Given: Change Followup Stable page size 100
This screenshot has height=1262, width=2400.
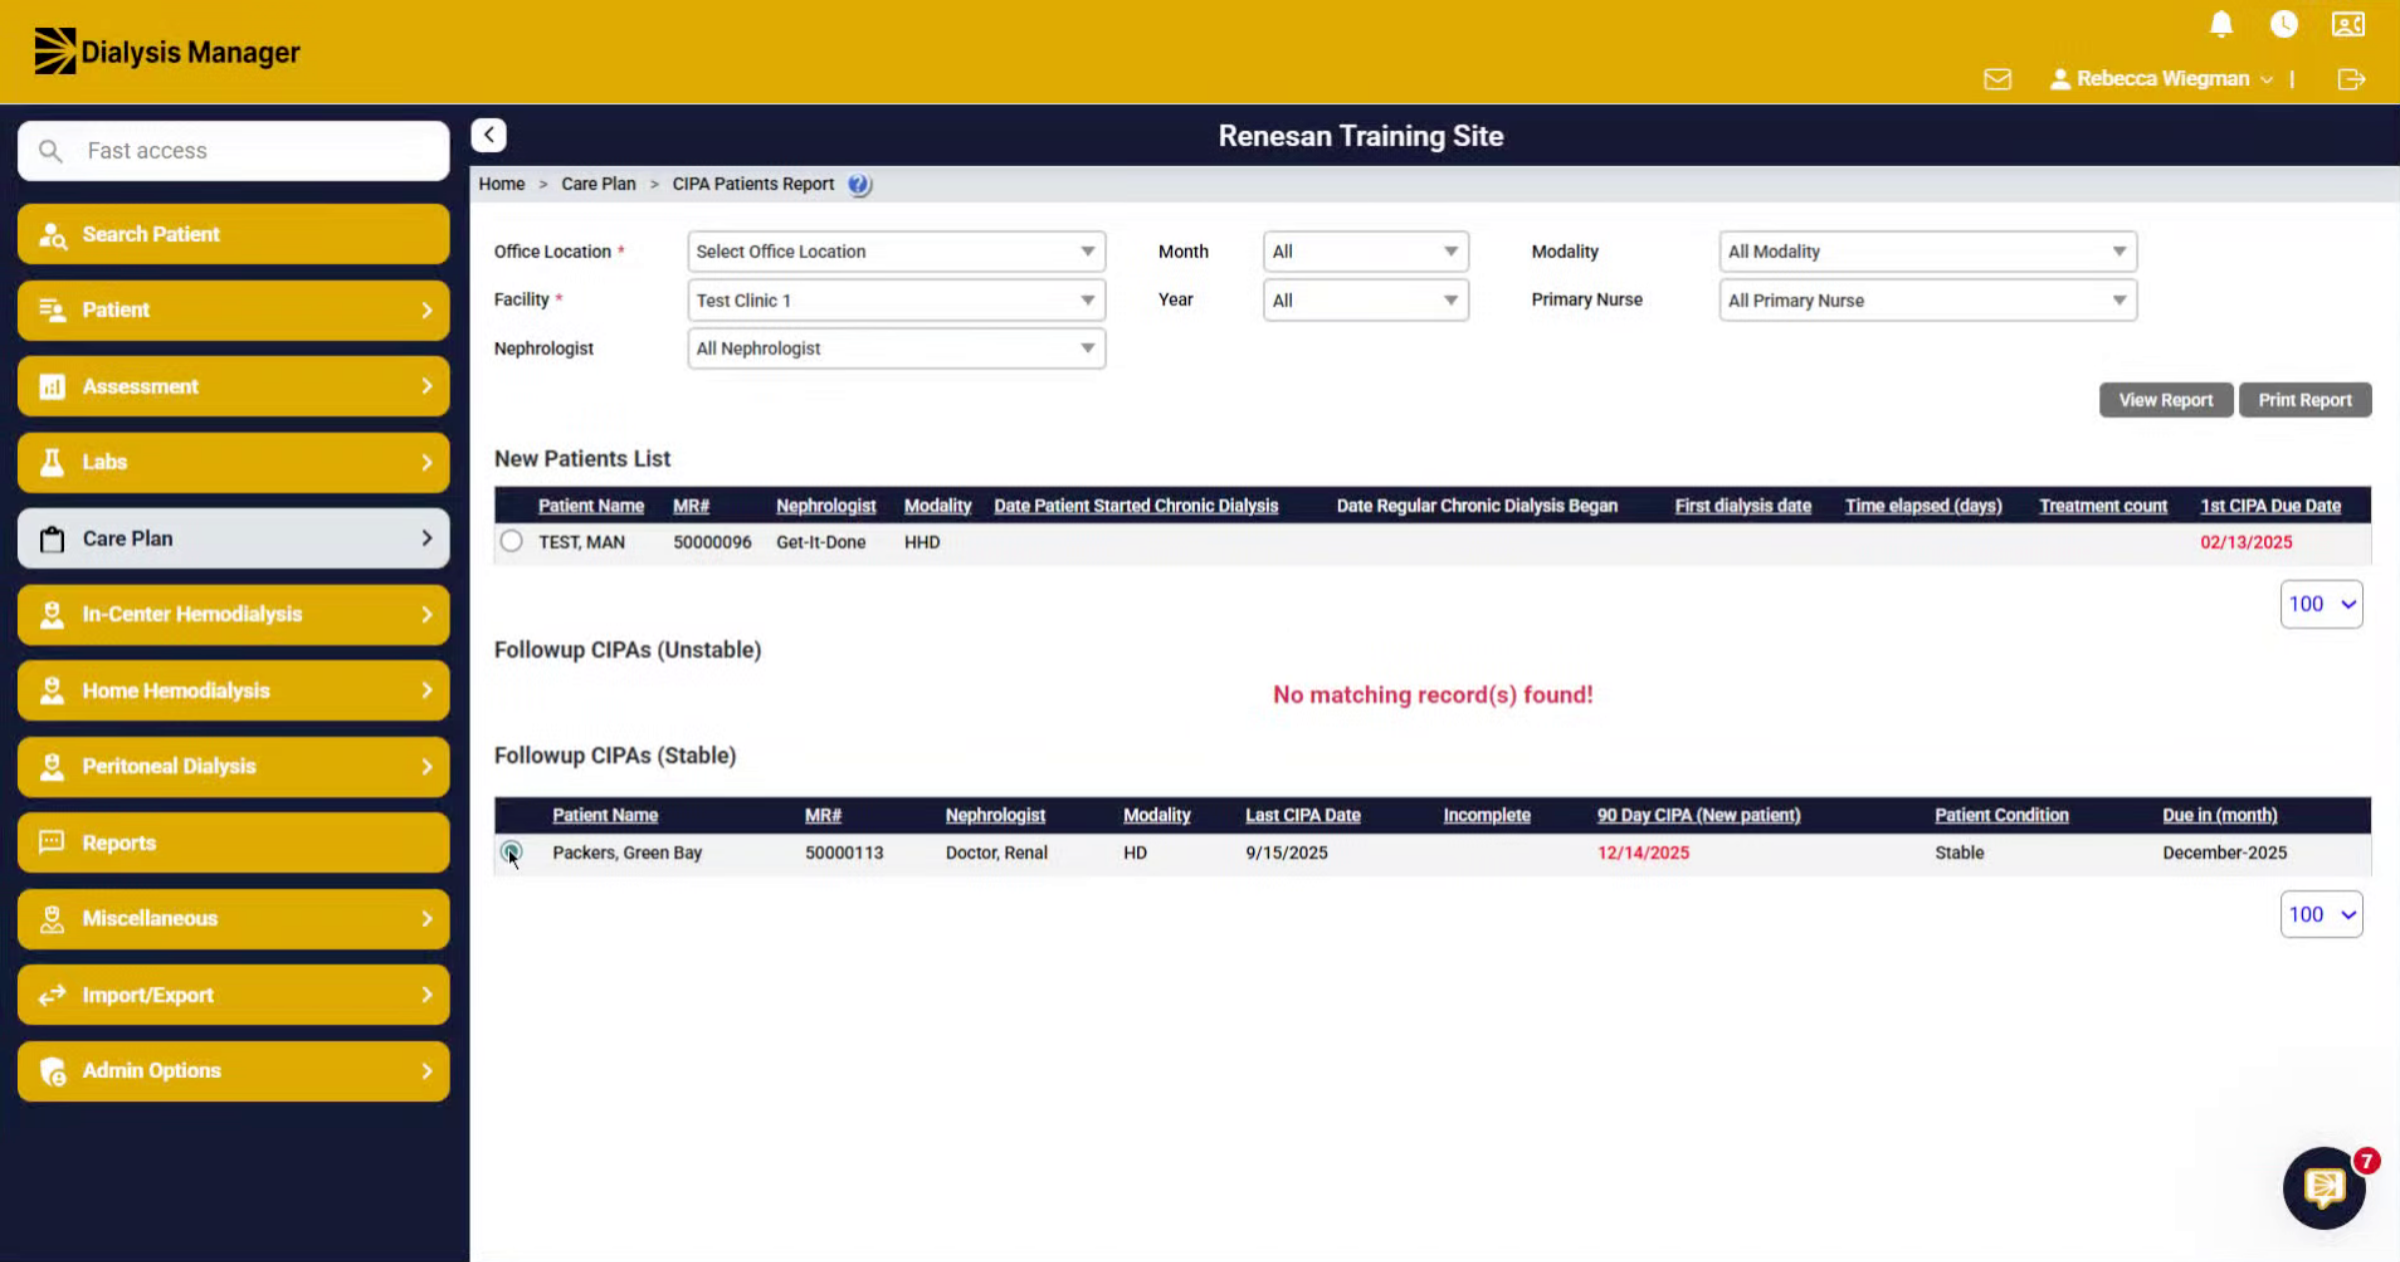Looking at the screenshot, I should [2321, 914].
